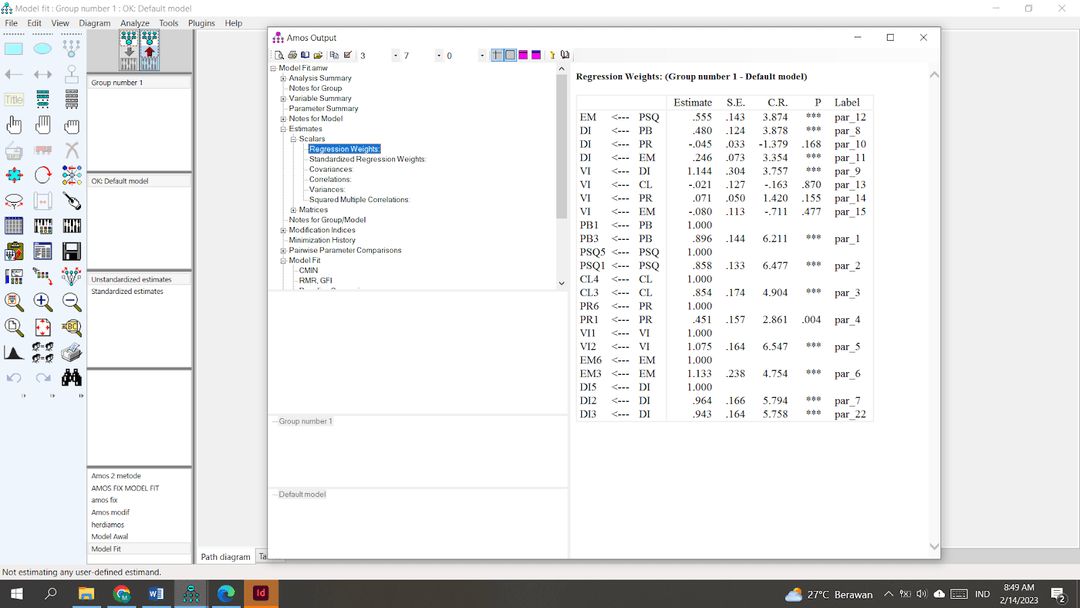
Task: Open Covariances in output tree
Action: coord(331,169)
